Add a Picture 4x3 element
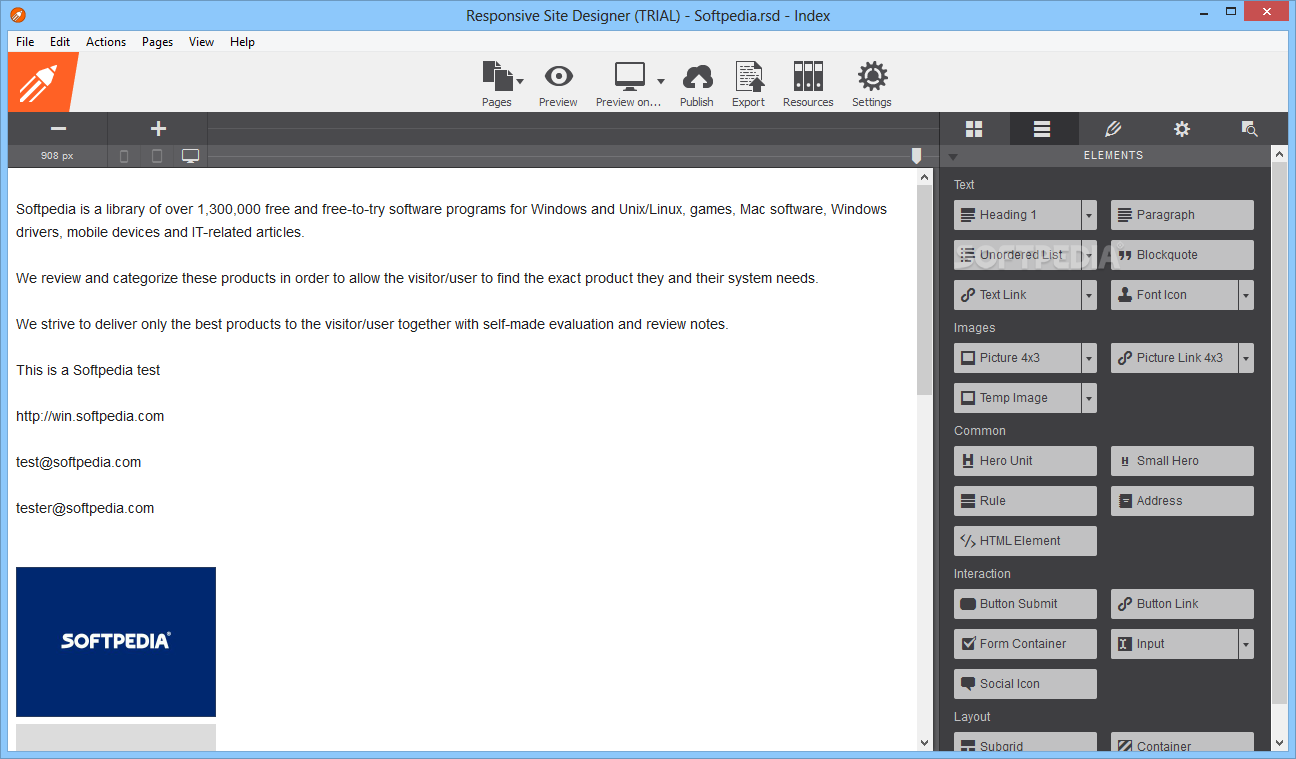The height and width of the screenshot is (759, 1296). 1017,358
